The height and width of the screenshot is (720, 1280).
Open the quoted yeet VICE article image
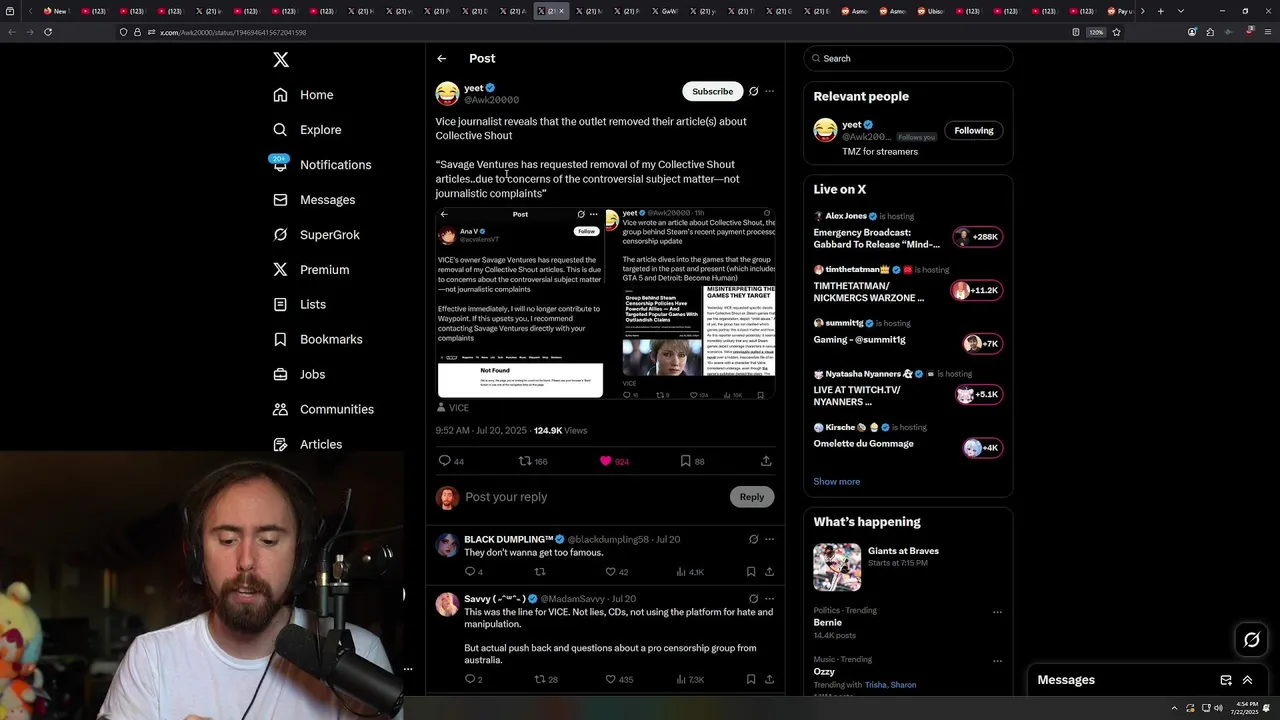tap(690, 303)
